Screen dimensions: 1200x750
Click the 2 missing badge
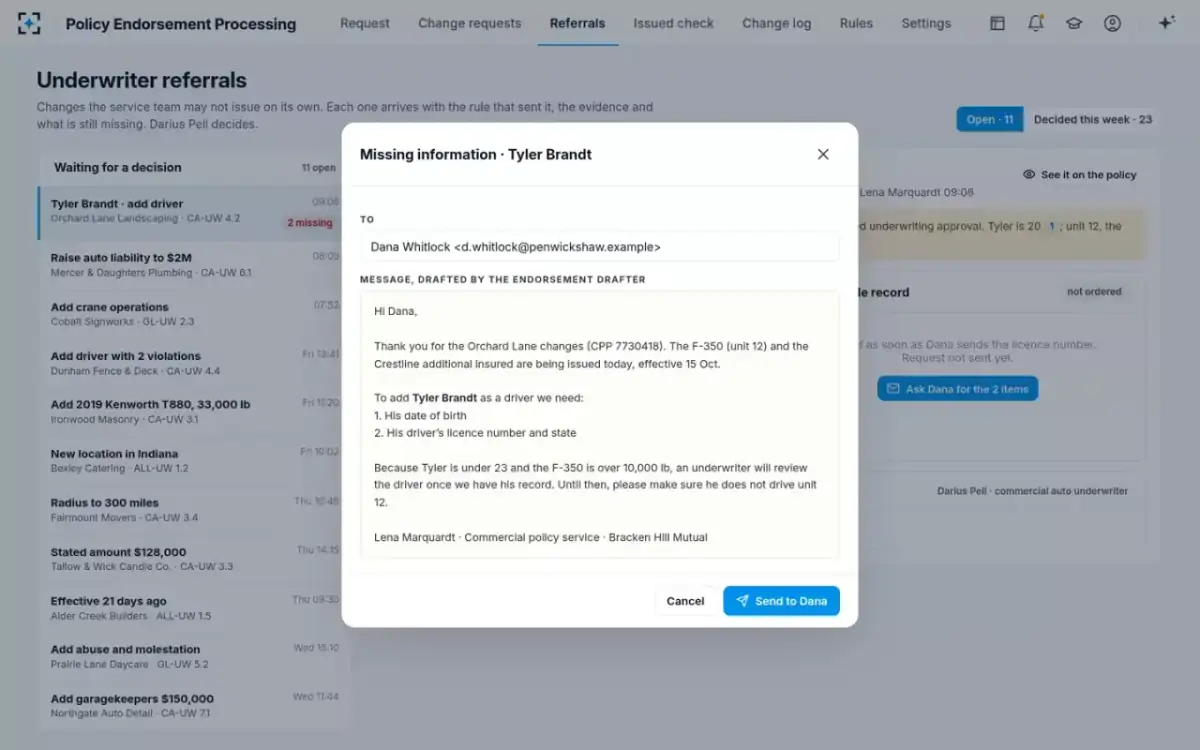click(310, 223)
